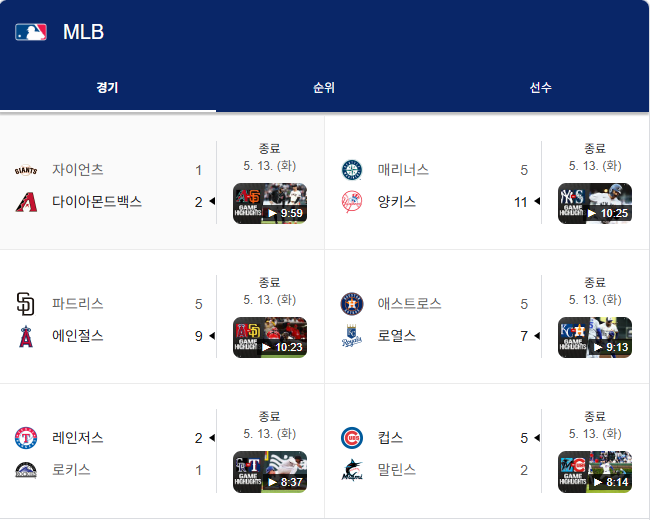Play Padres vs Angels 10:23 highlights
Viewport: 650px width, 520px height.
pos(270,338)
